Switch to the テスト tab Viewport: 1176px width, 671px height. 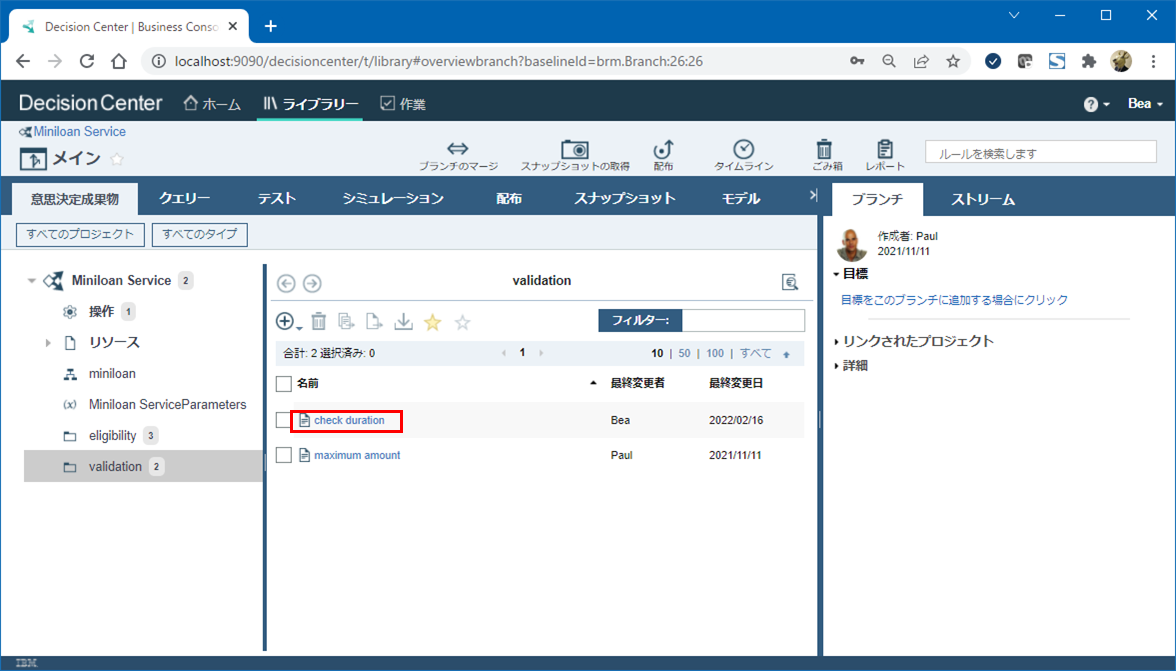tap(277, 199)
